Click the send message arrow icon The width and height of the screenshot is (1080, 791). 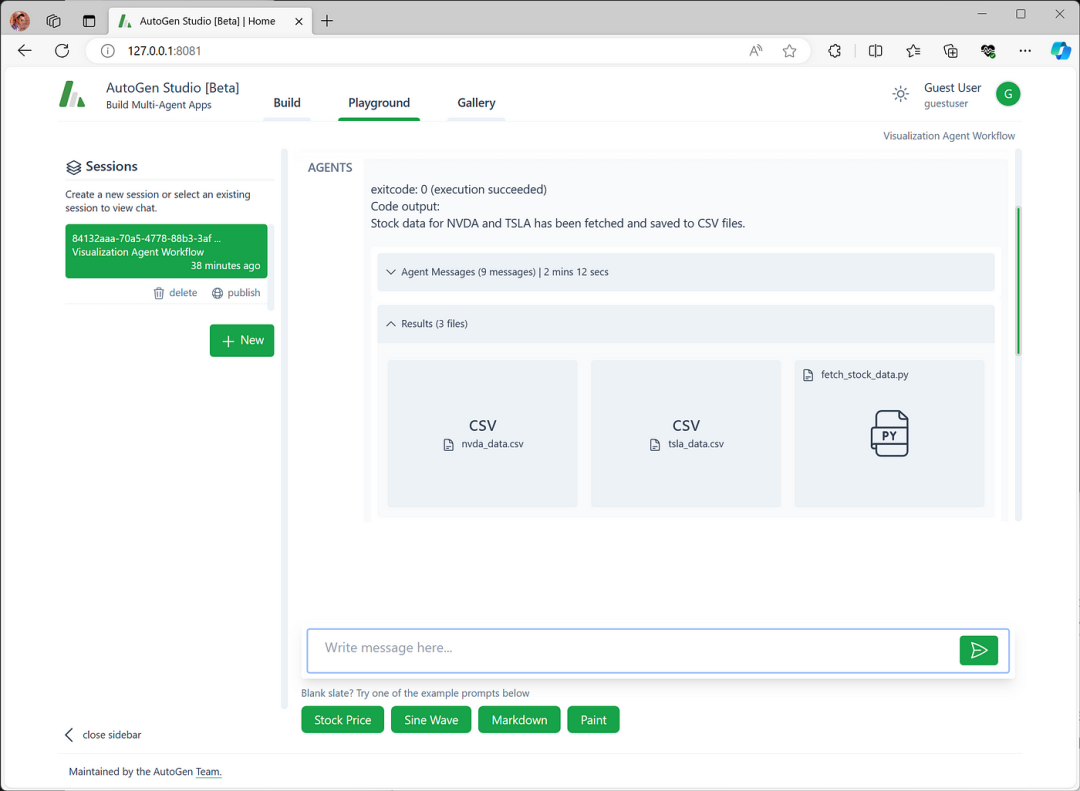(979, 650)
